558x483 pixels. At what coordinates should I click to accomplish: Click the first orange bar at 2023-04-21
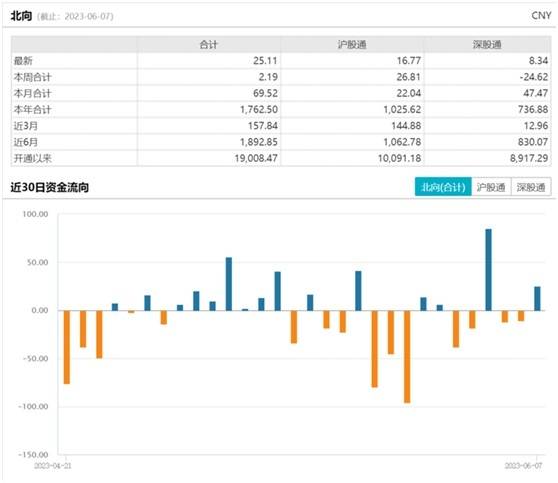tap(67, 347)
